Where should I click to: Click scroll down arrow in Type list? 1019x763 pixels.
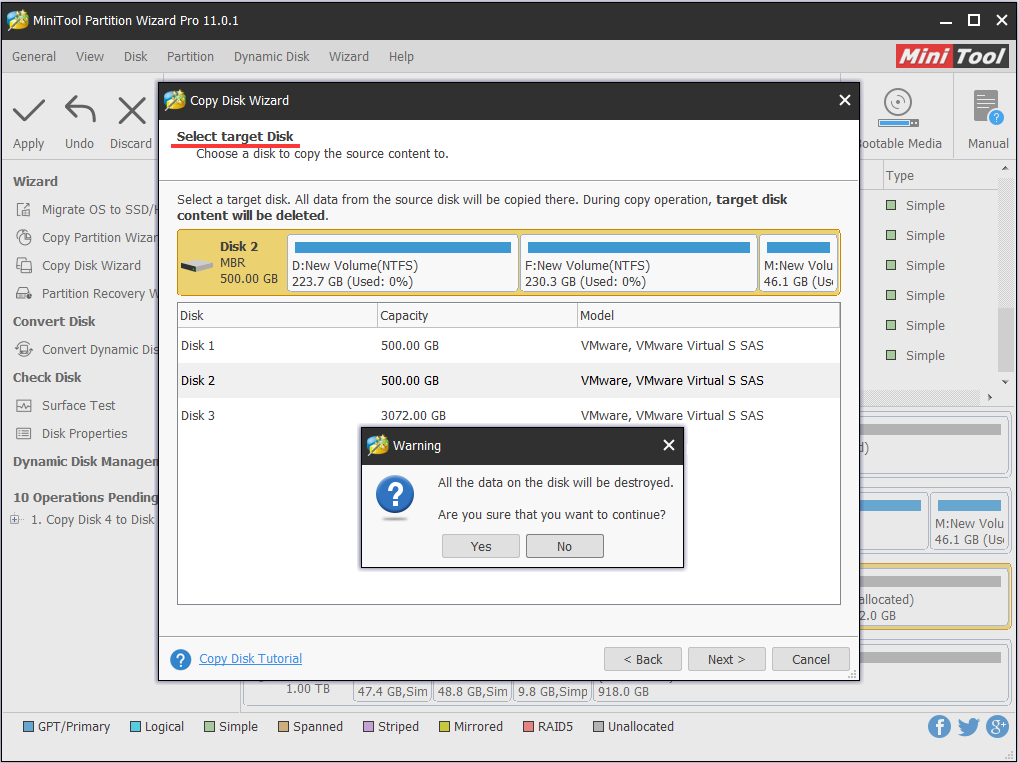pos(1005,382)
